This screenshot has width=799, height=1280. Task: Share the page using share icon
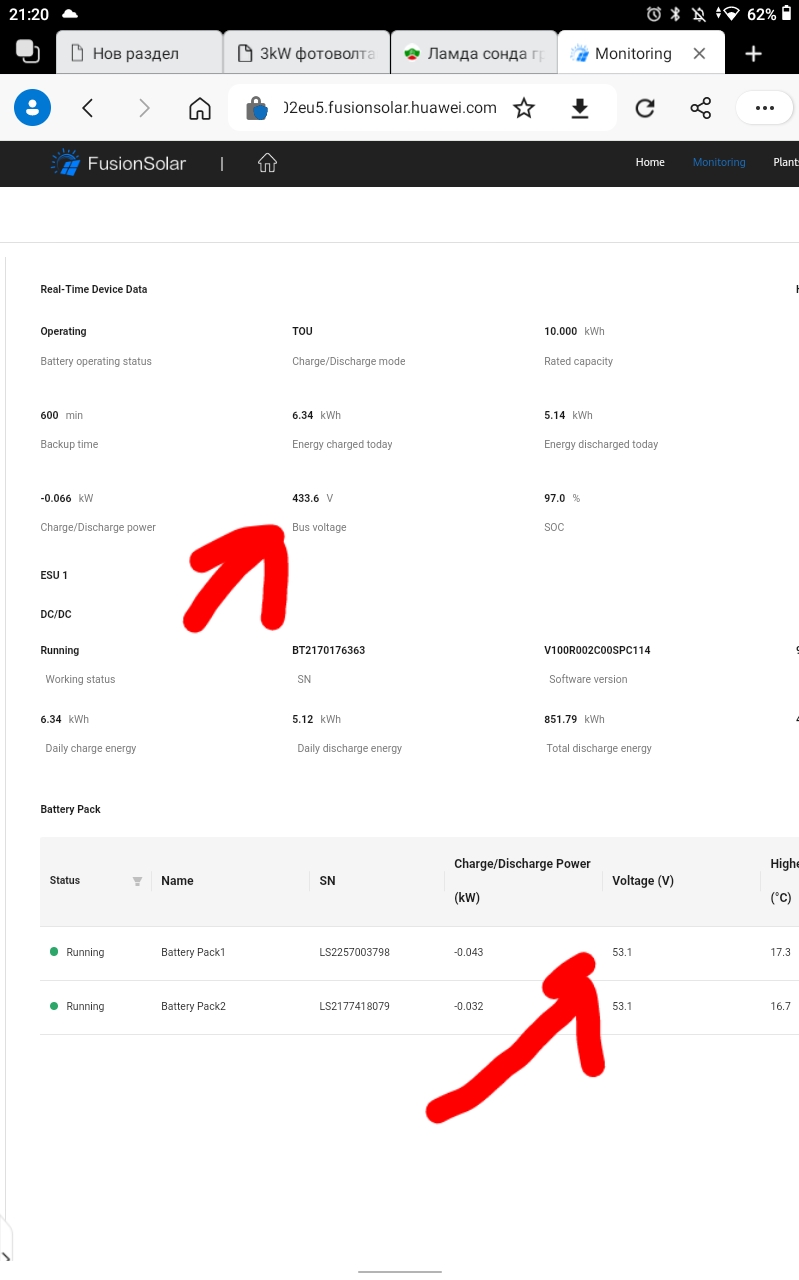(x=701, y=108)
